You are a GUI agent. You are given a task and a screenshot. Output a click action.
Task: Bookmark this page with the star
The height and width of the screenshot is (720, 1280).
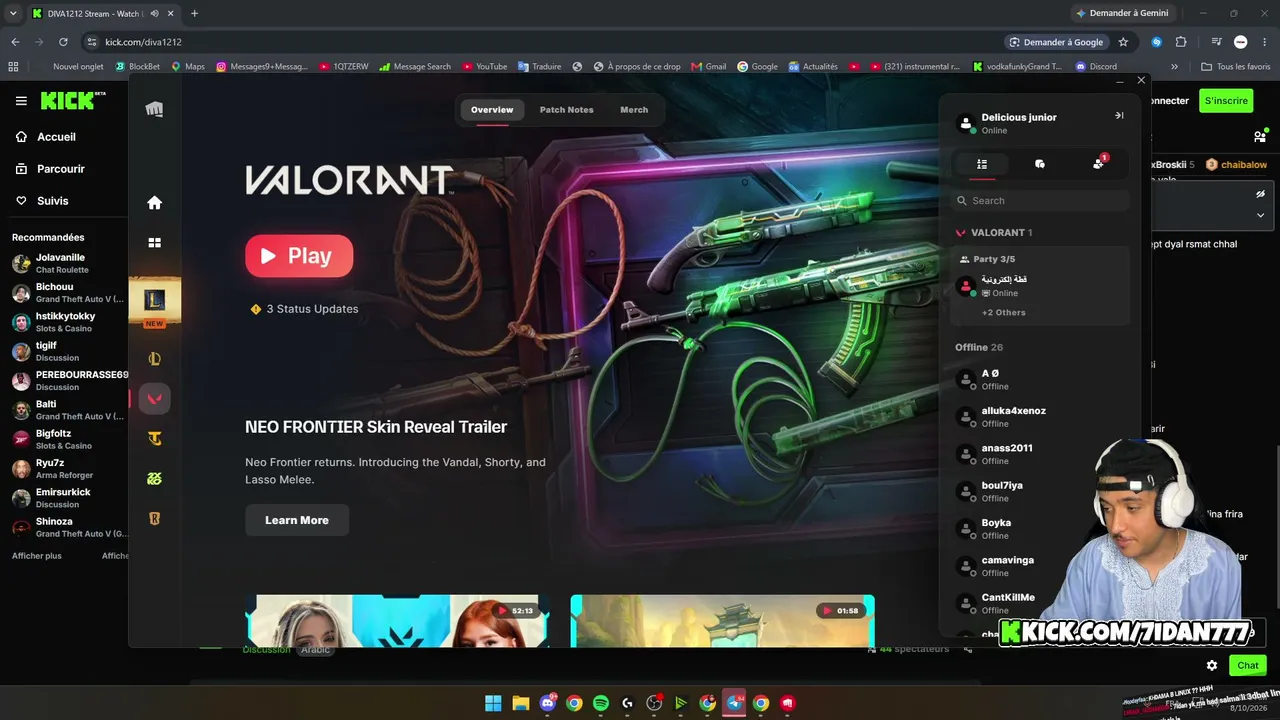tap(1123, 42)
